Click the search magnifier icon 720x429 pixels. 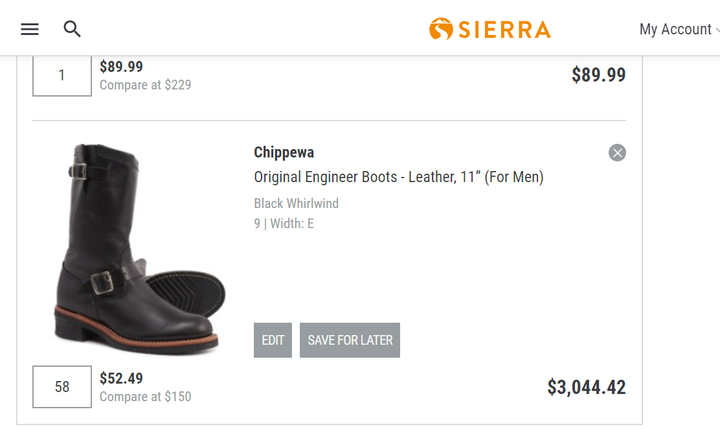(72, 29)
